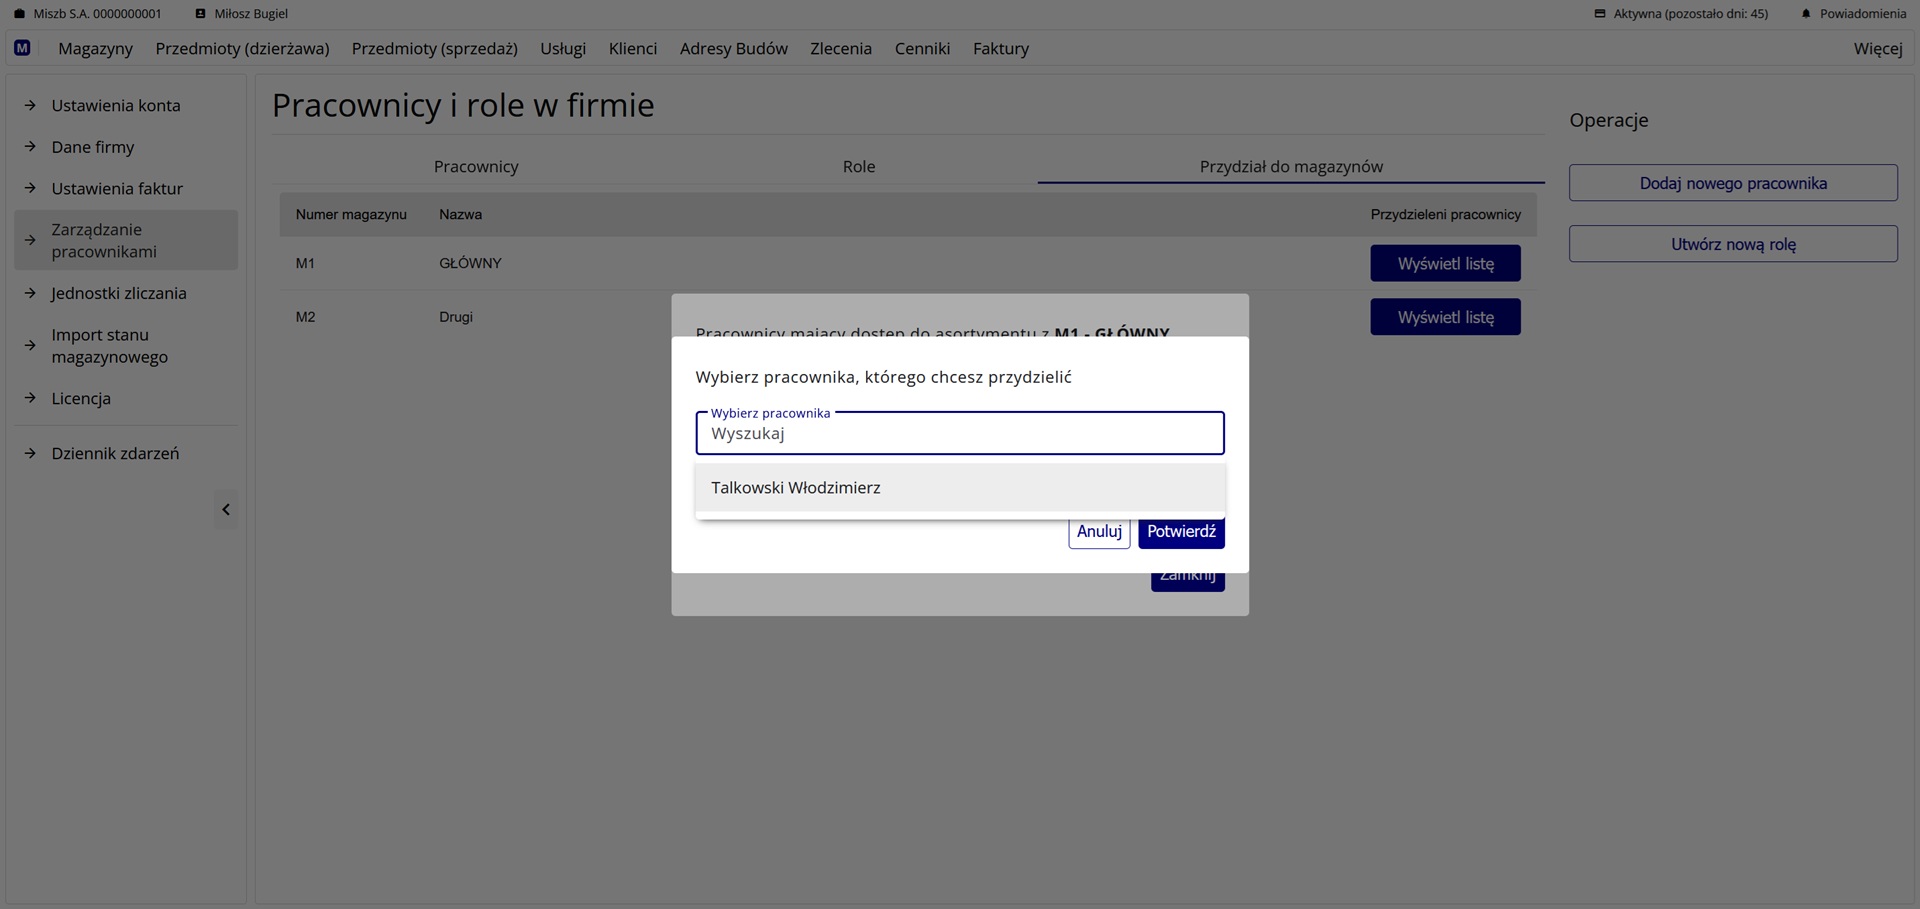Click the license card icon near Aktywna
Image resolution: width=1920 pixels, height=909 pixels.
point(1600,14)
